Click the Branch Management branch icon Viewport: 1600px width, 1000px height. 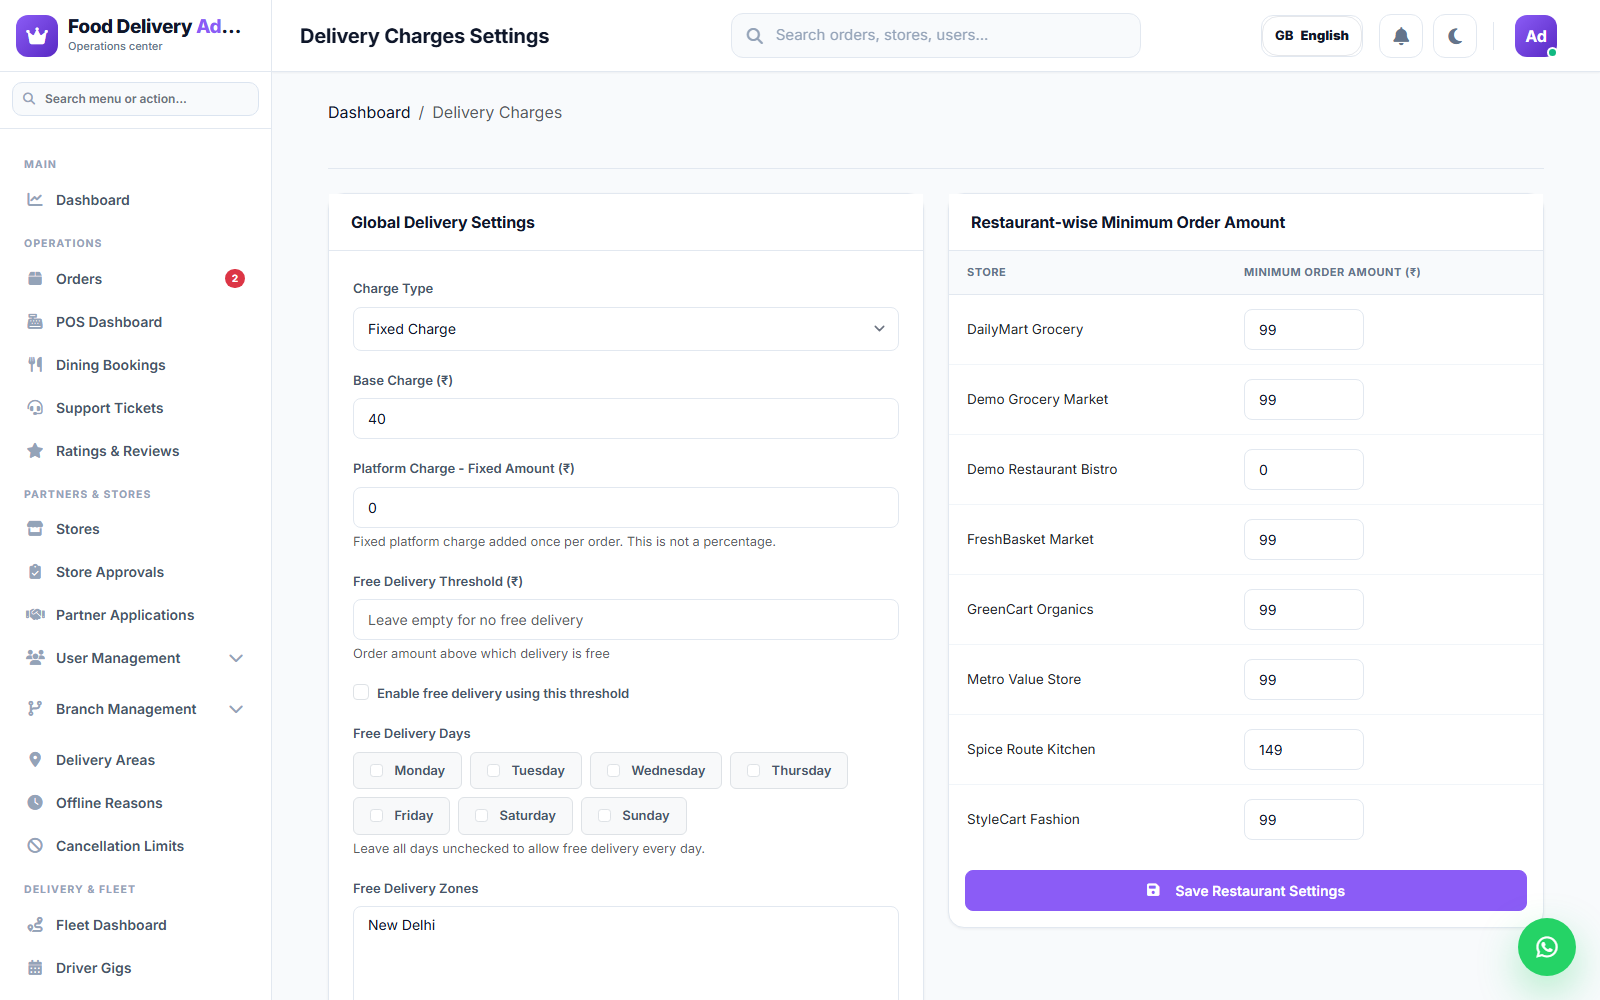(x=35, y=708)
